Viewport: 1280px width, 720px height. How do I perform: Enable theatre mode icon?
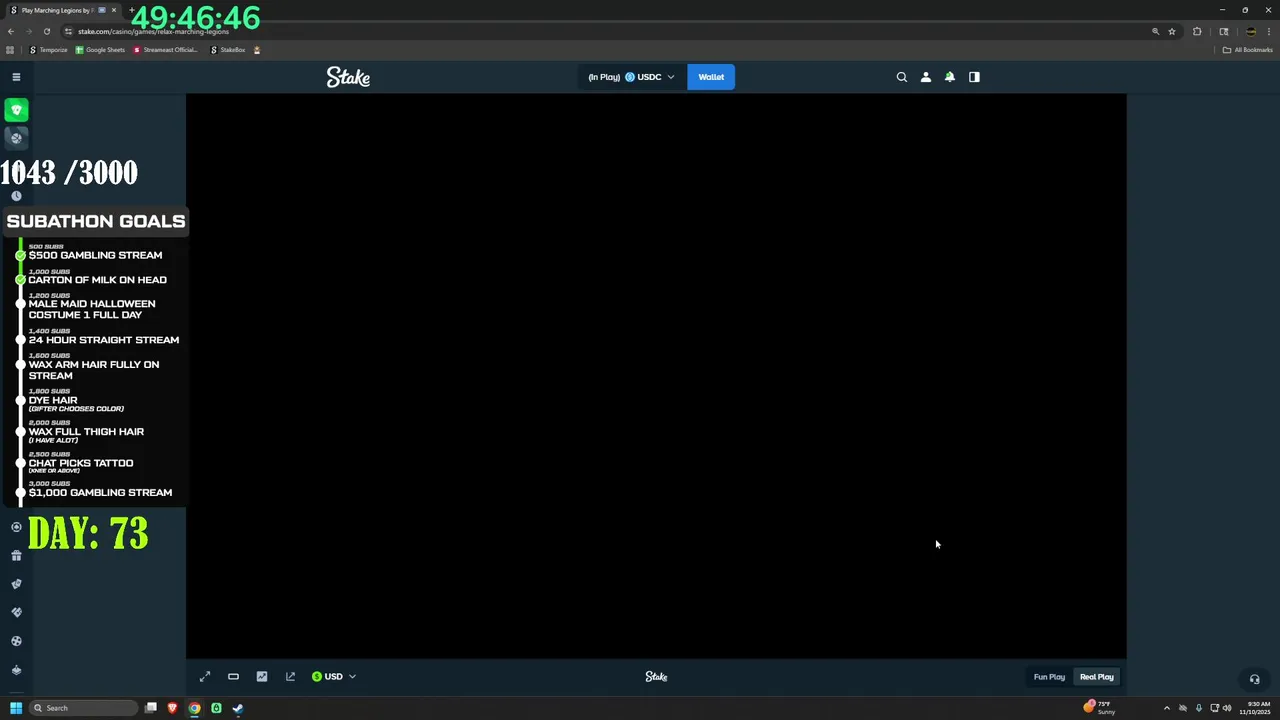pos(233,677)
